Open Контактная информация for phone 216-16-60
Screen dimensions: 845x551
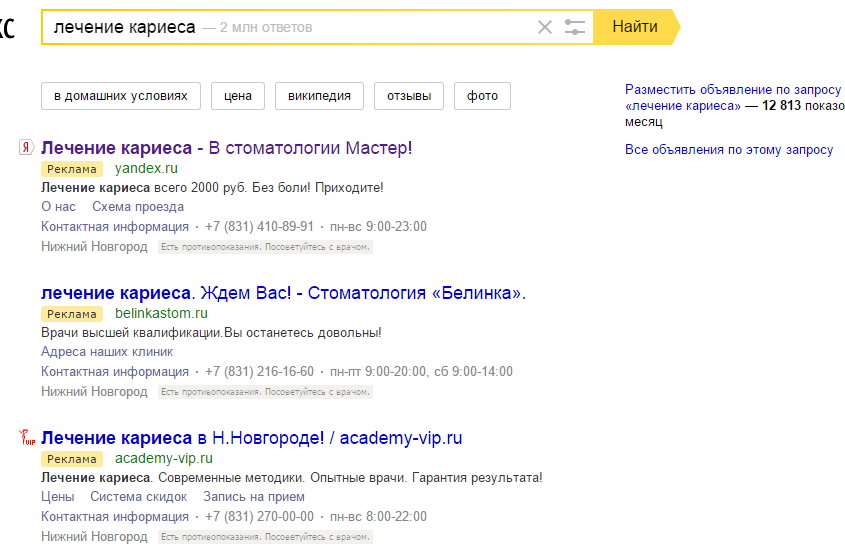pyautogui.click(x=115, y=371)
